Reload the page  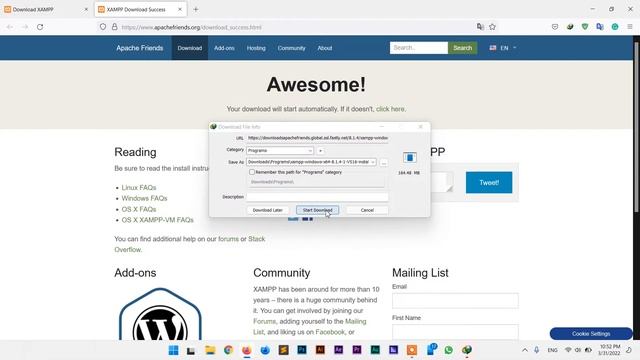tap(40, 27)
